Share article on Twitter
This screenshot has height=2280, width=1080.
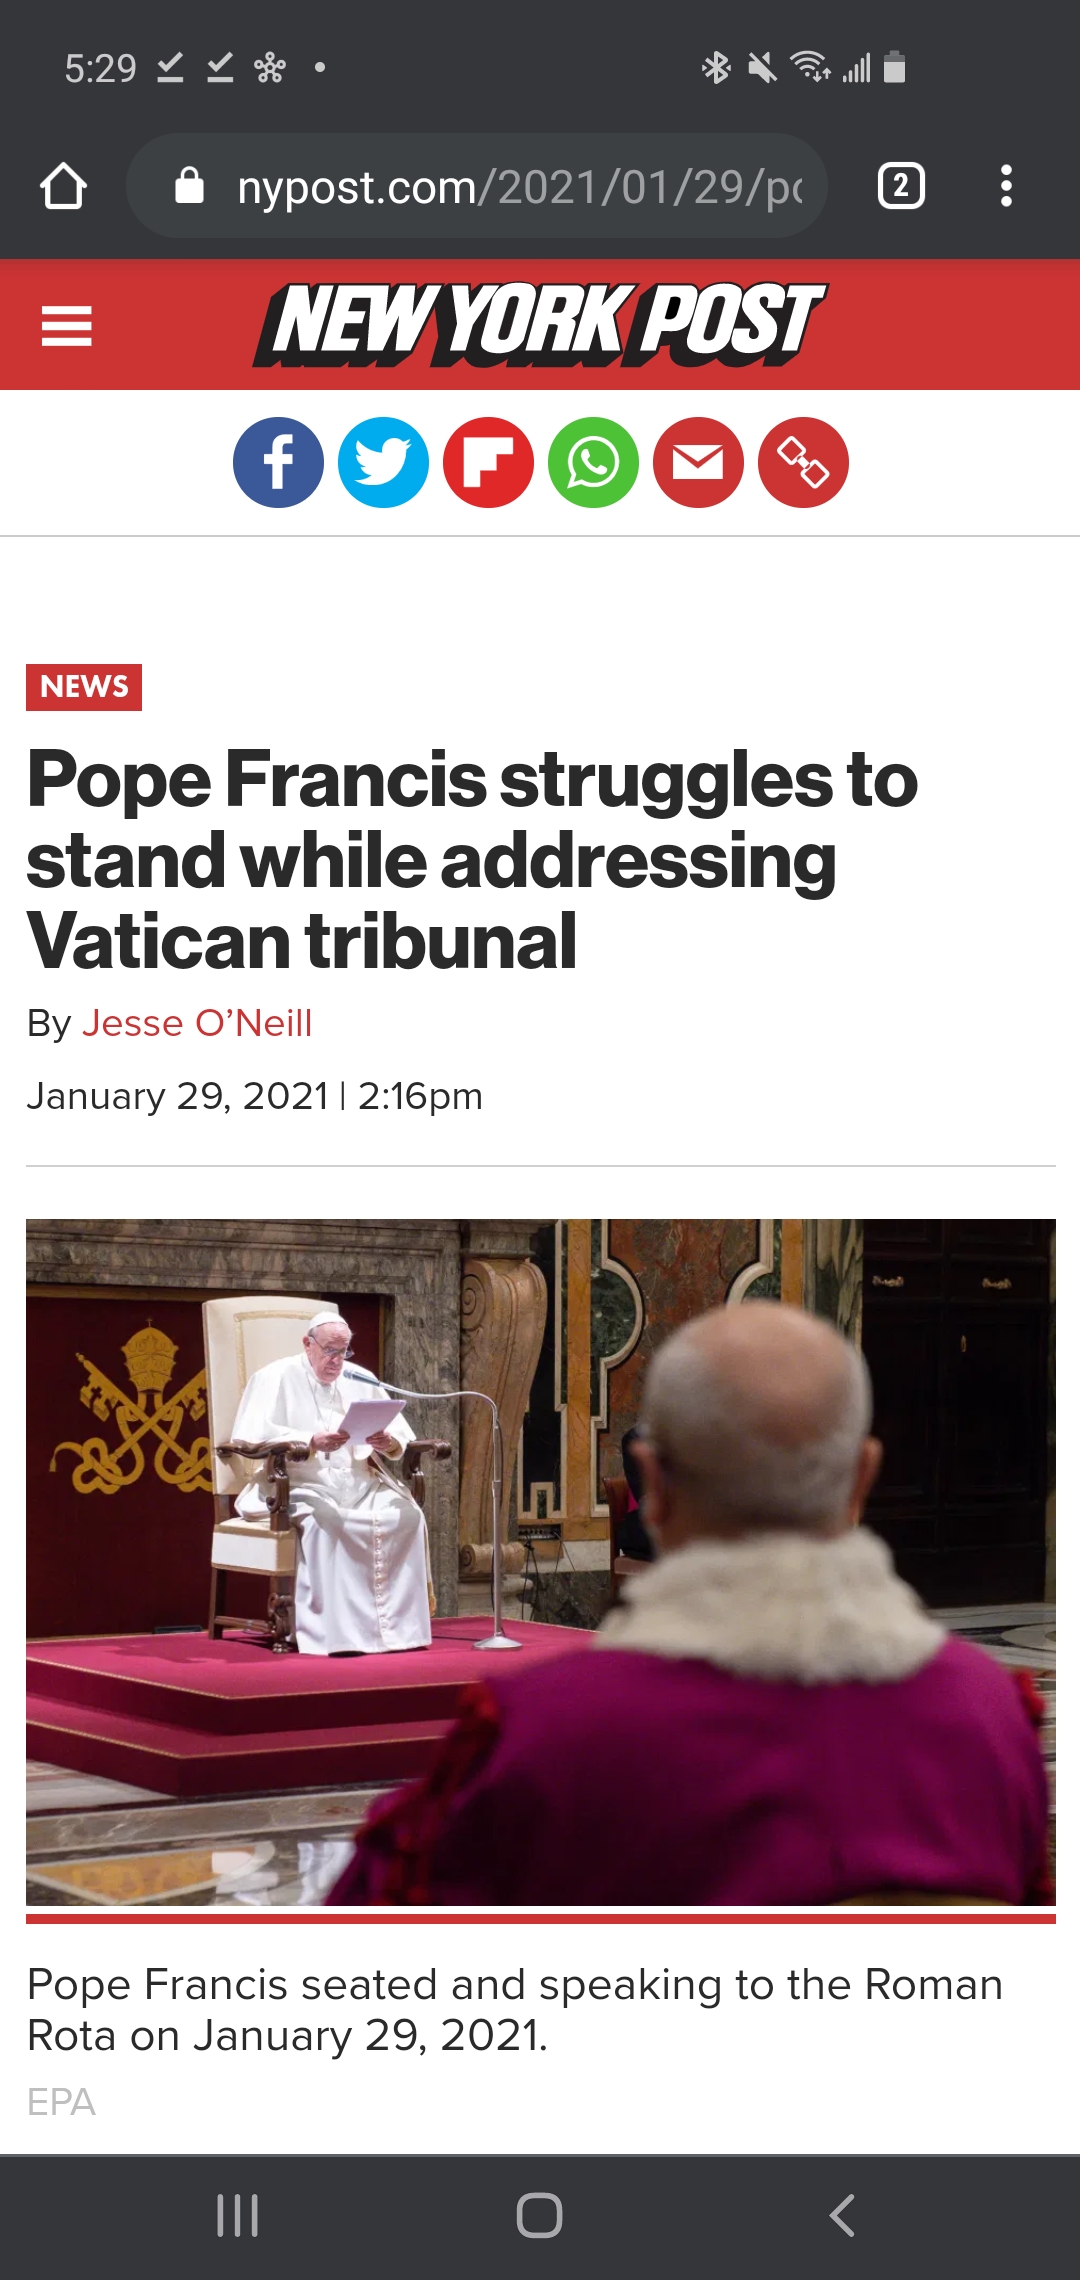[383, 462]
